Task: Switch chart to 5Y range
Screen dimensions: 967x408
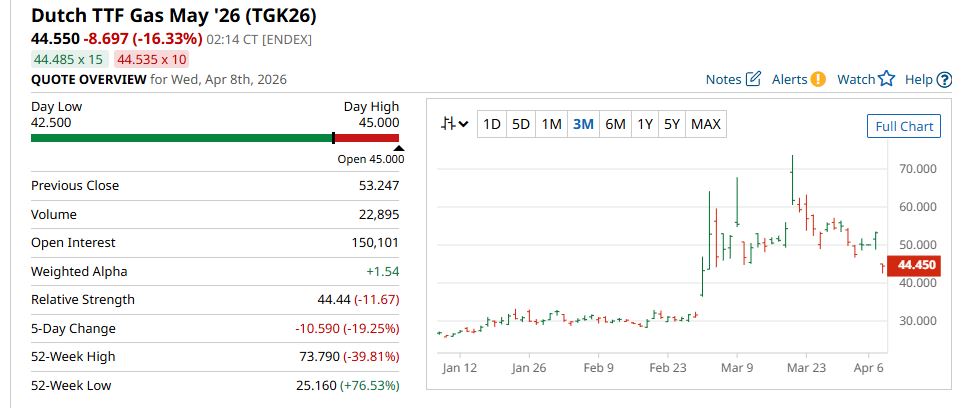Action: [672, 124]
